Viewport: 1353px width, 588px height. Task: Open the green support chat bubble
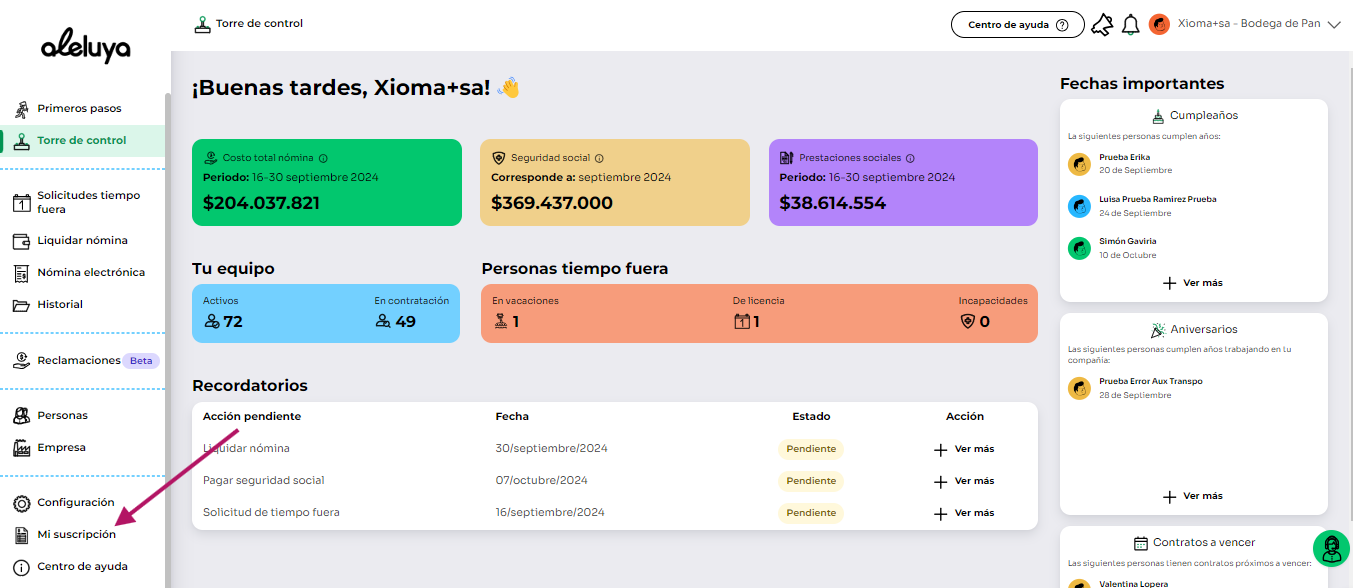(1331, 549)
